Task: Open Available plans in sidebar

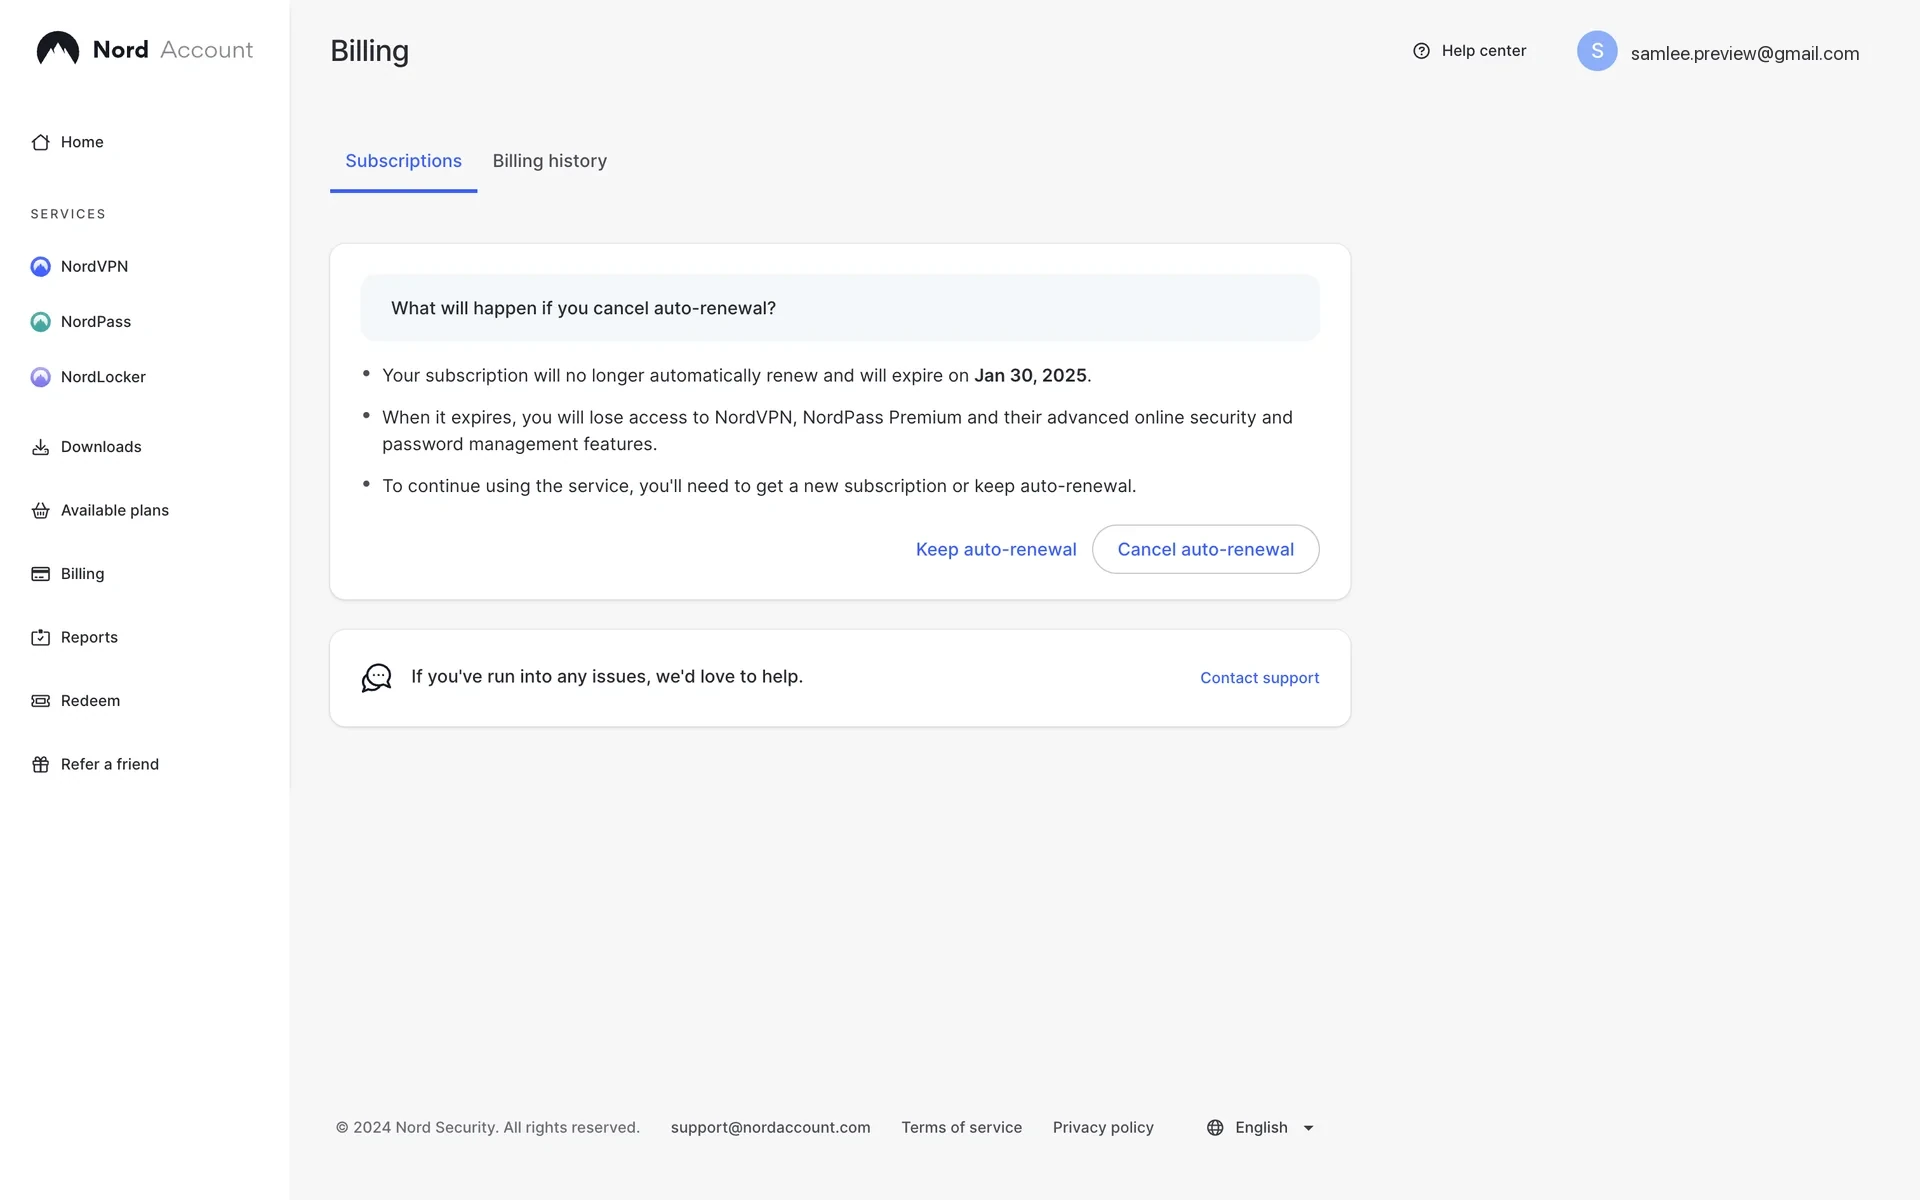Action: [x=115, y=511]
